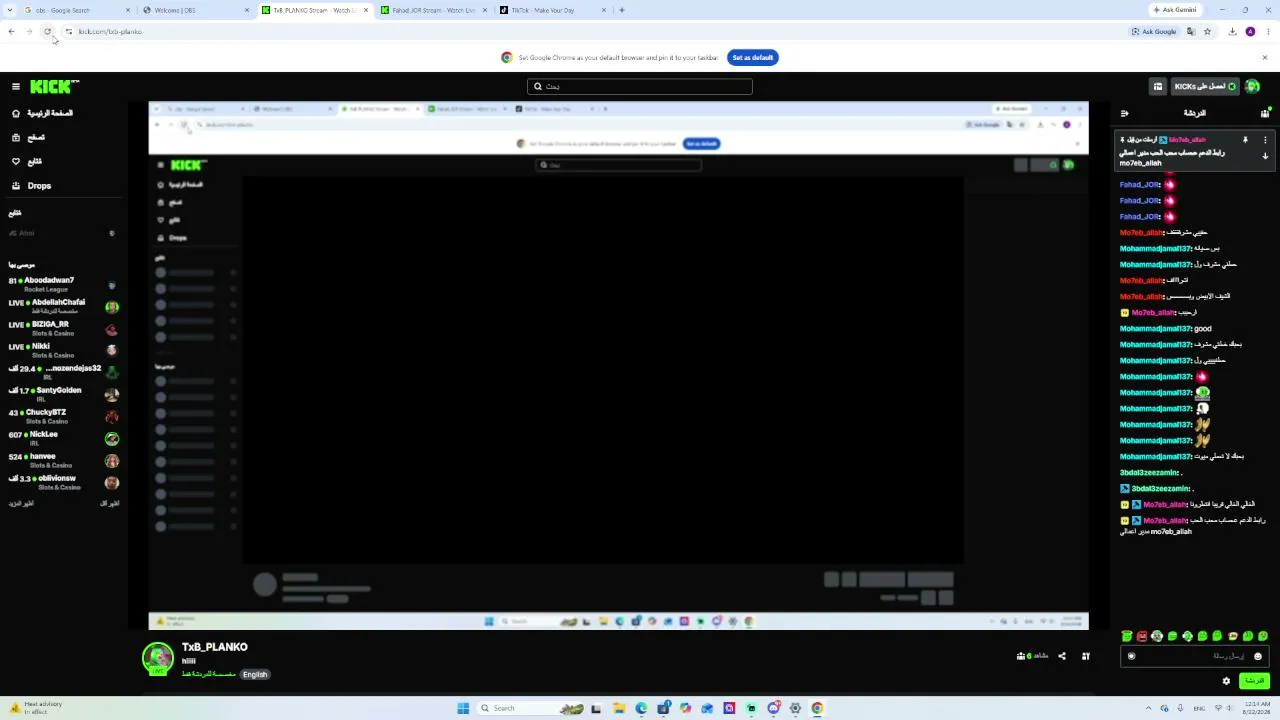The height and width of the screenshot is (720, 1280).
Task: Open Nikki channel in sidebar
Action: pyautogui.click(x=63, y=350)
